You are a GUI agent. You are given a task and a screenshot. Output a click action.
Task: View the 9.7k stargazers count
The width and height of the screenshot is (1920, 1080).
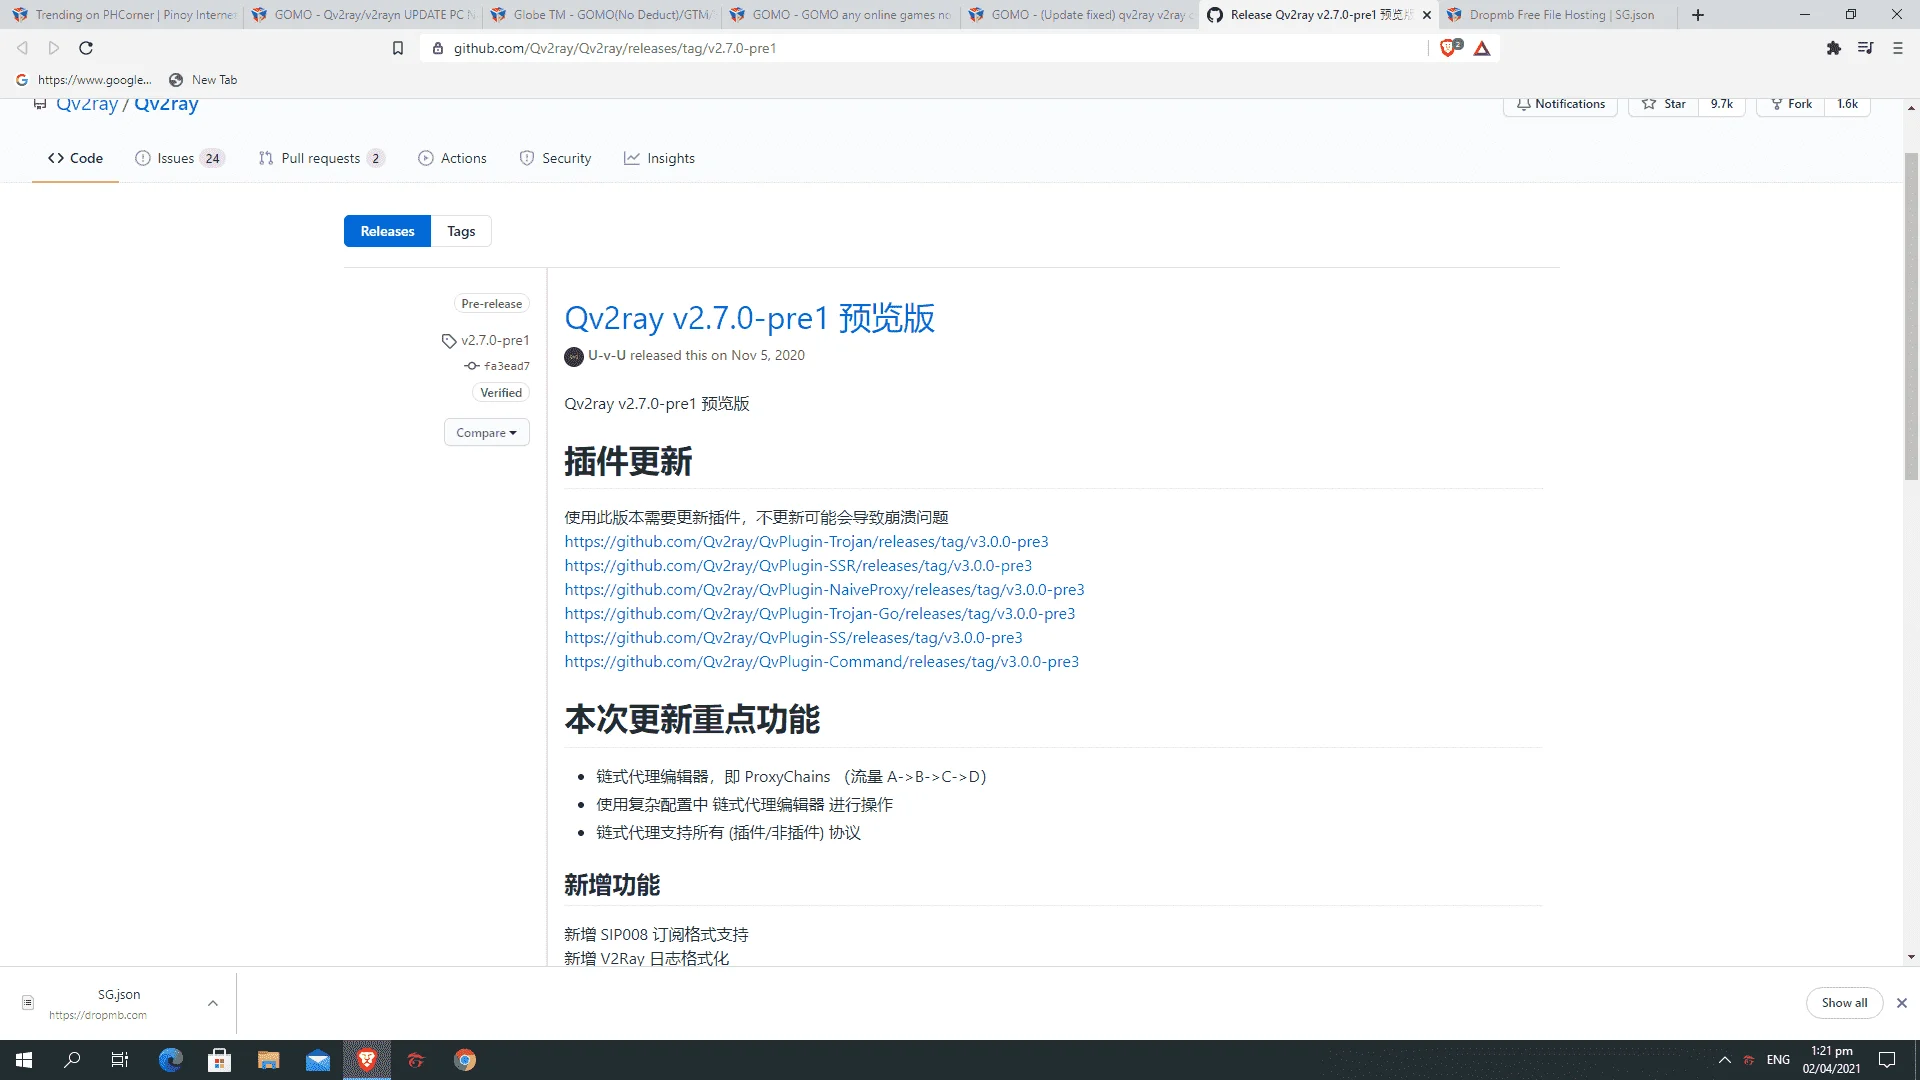coord(1721,104)
